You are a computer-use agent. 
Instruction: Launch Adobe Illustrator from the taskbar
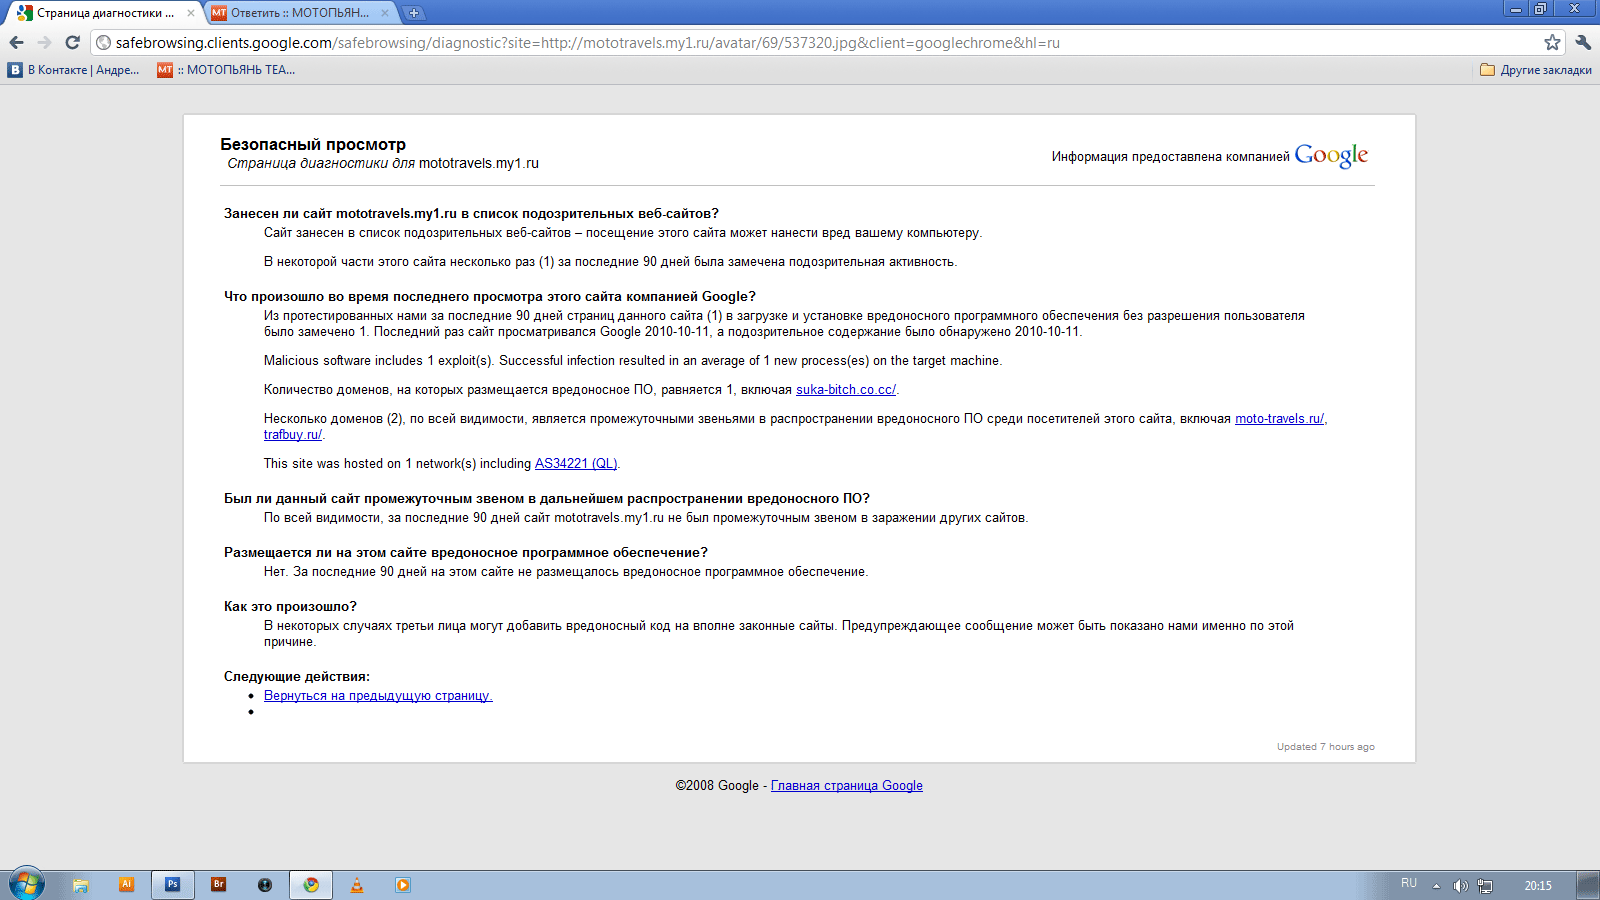(x=126, y=885)
